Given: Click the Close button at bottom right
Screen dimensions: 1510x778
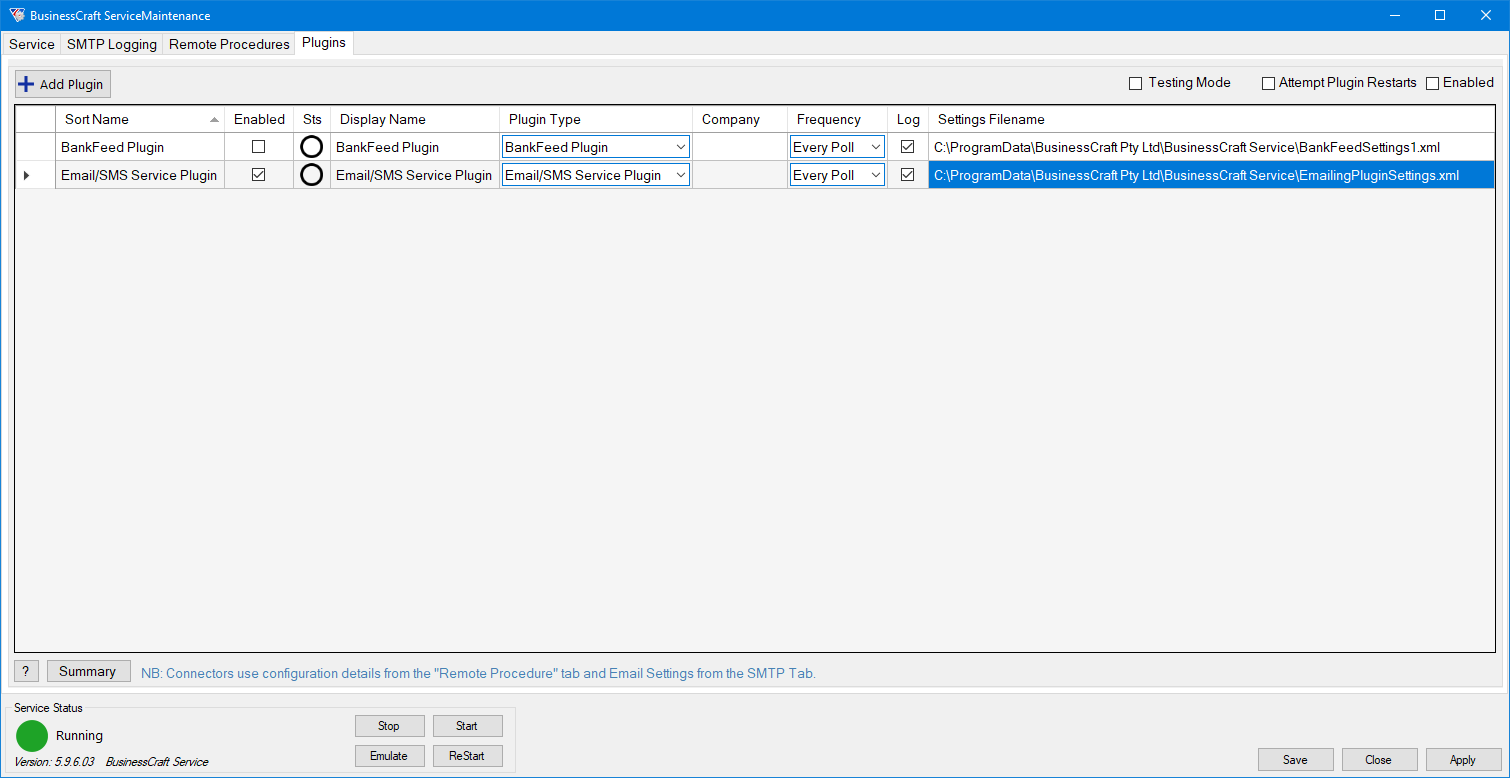Looking at the screenshot, I should (1379, 760).
